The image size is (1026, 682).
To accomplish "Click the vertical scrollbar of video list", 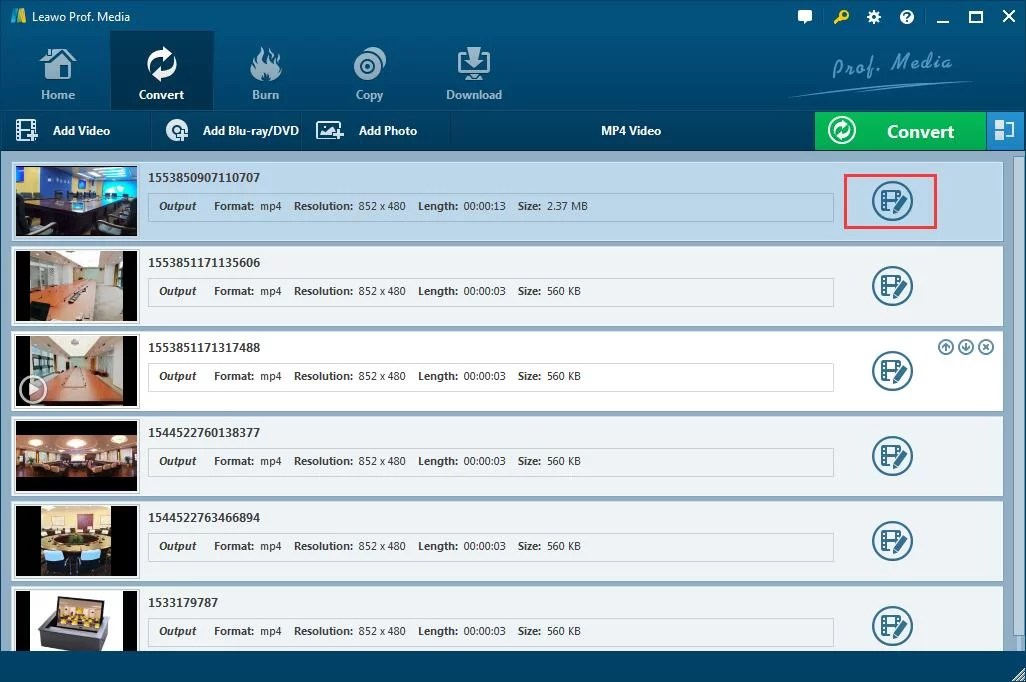I will pyautogui.click(x=1018, y=396).
